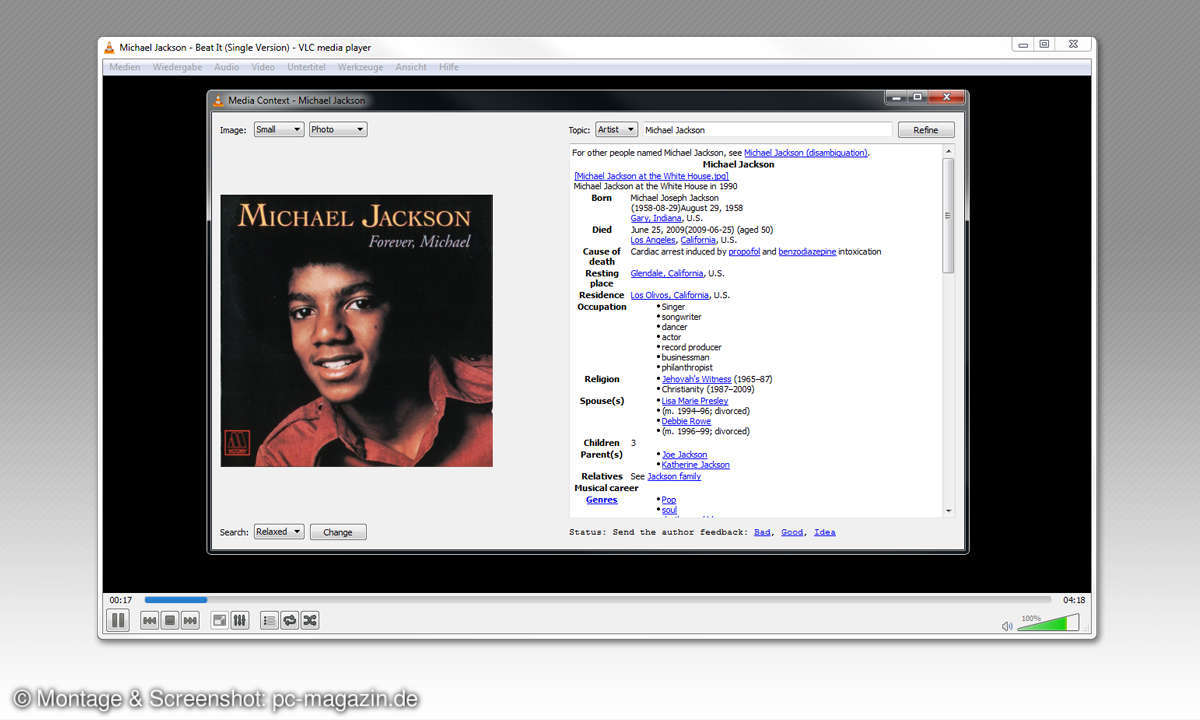The image size is (1200, 720).
Task: Open the Werkzeuge menu
Action: [361, 67]
